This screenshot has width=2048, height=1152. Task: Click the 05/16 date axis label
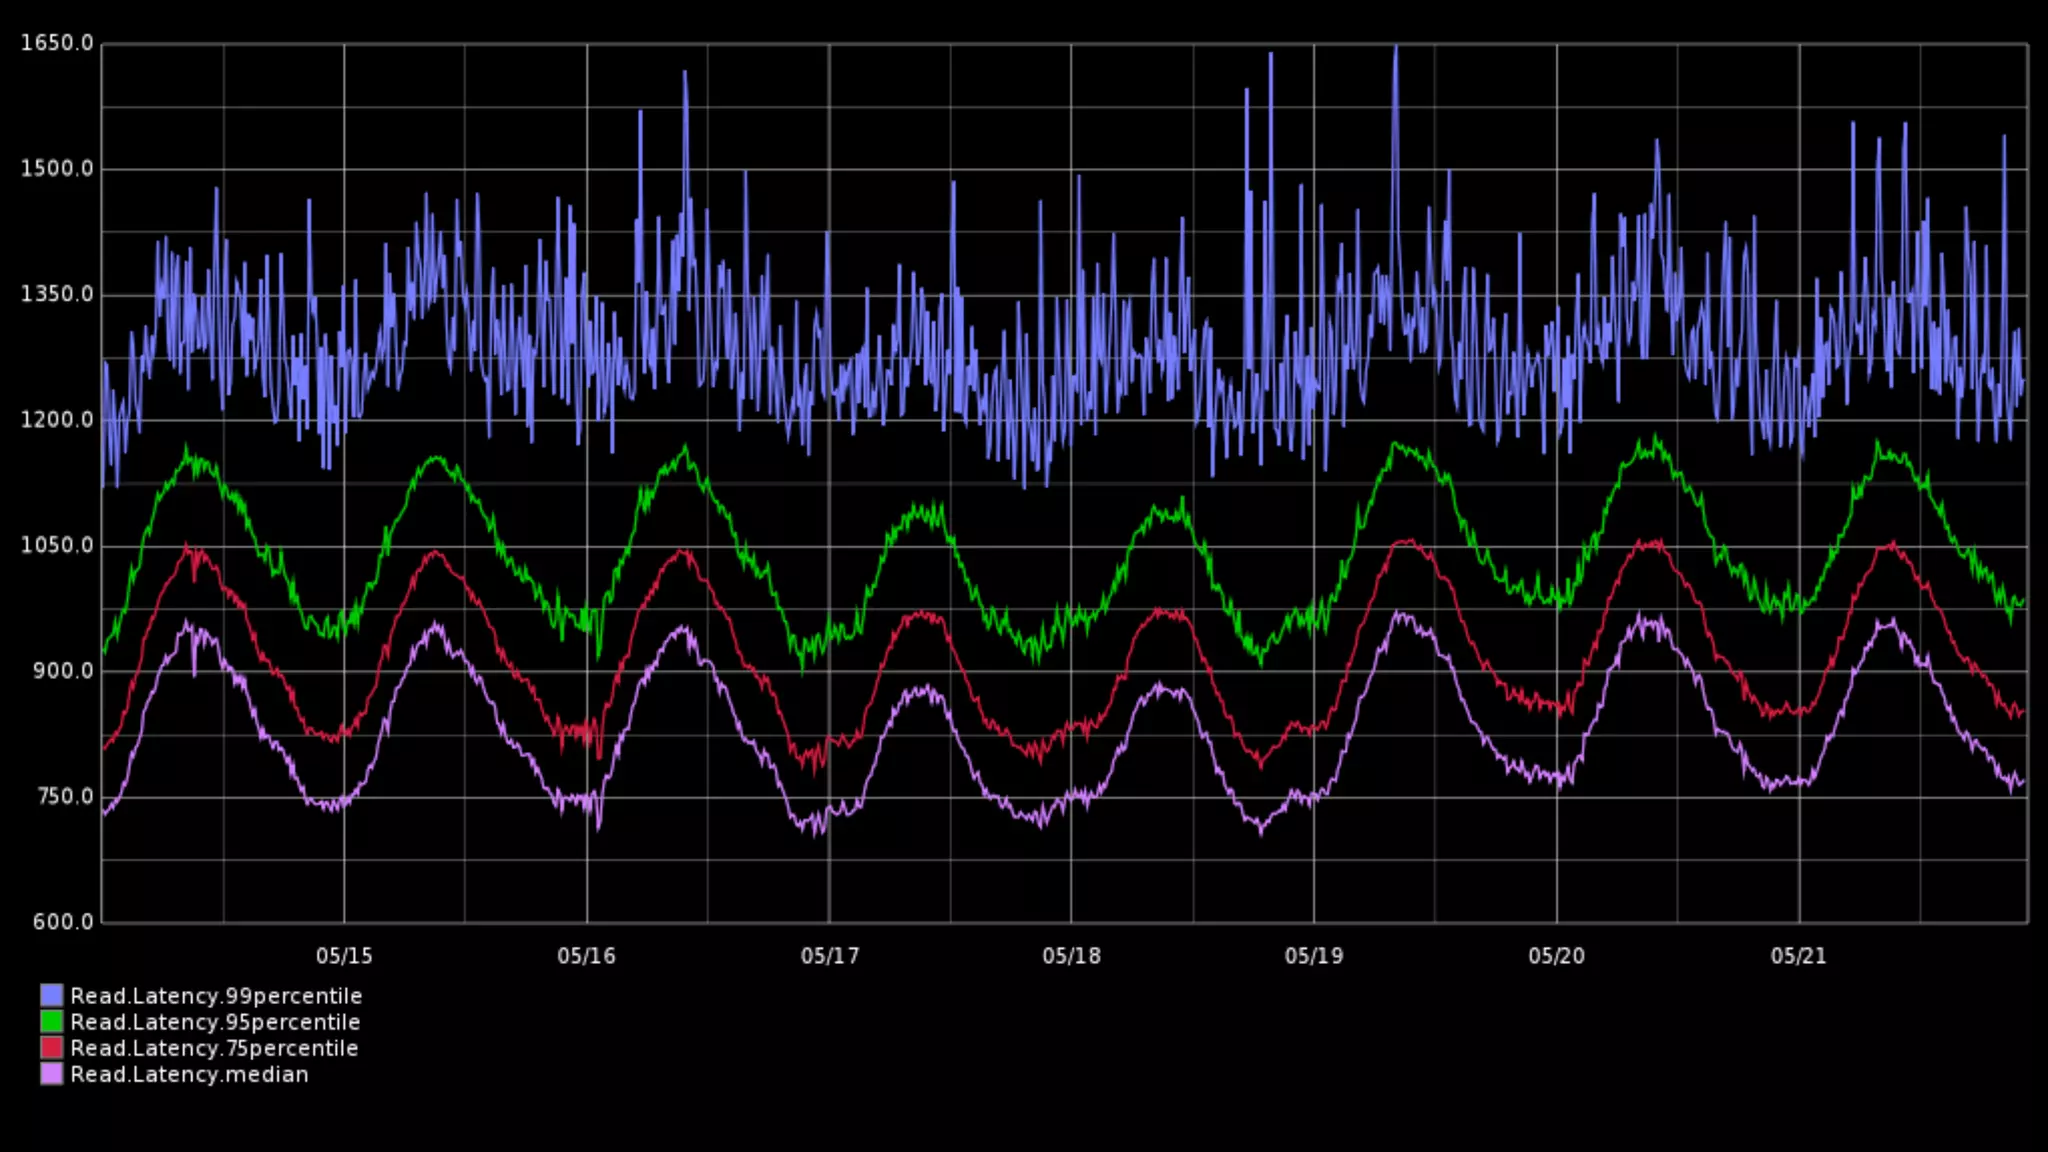pyautogui.click(x=586, y=956)
